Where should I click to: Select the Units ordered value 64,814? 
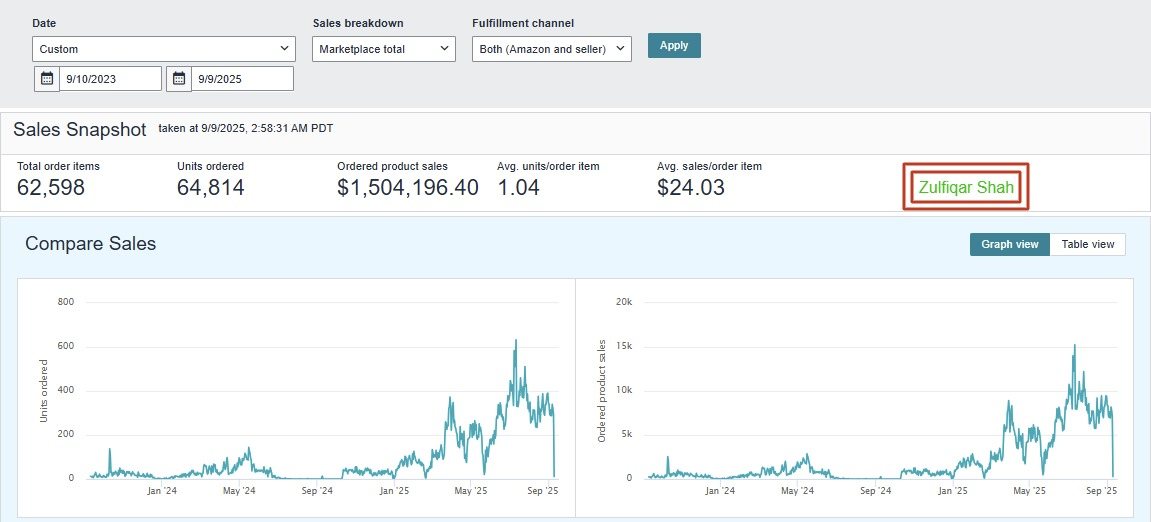click(x=210, y=187)
